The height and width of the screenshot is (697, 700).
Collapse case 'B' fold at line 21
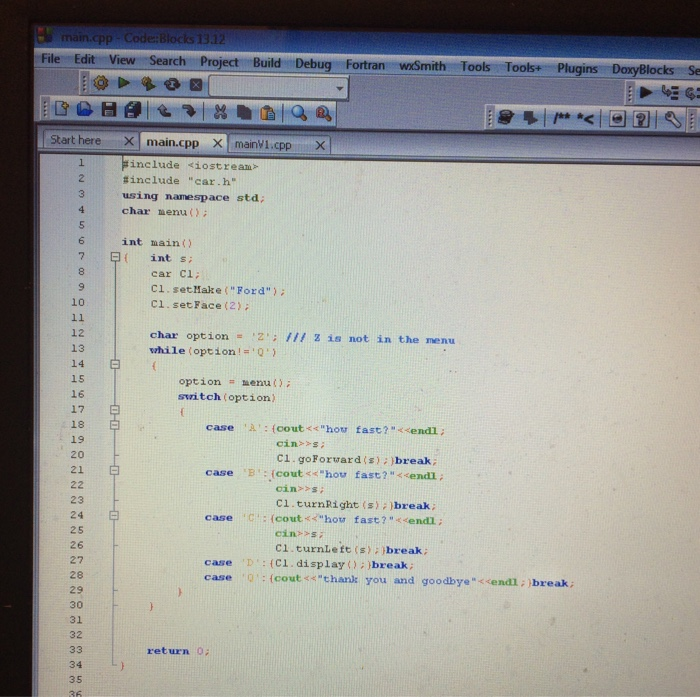point(114,470)
